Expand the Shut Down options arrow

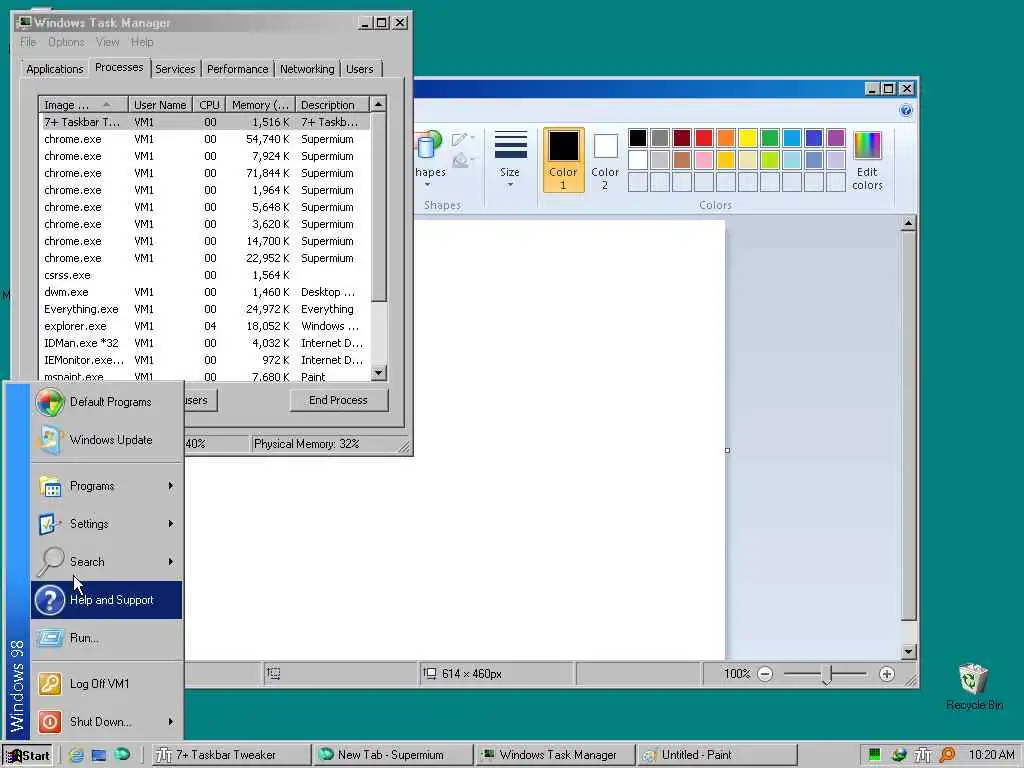(171, 722)
